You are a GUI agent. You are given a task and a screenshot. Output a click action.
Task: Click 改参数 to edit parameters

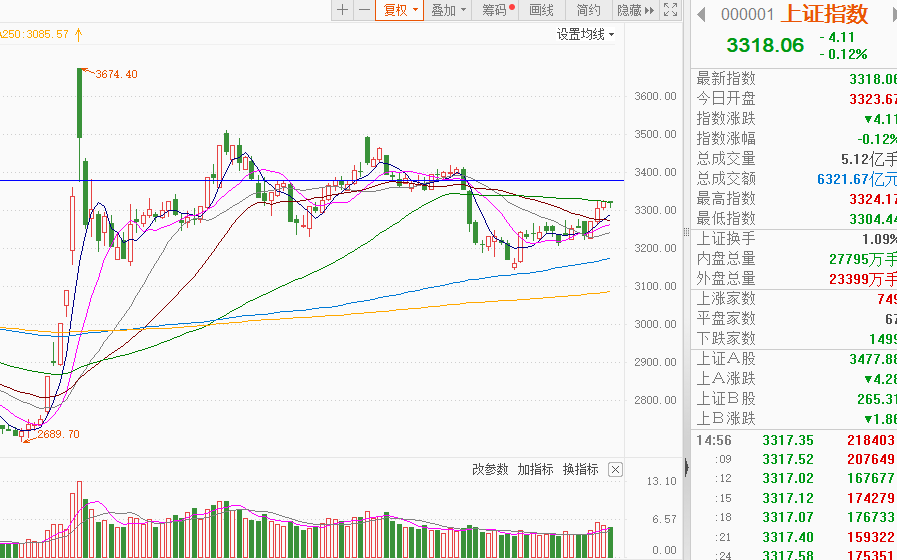[490, 469]
